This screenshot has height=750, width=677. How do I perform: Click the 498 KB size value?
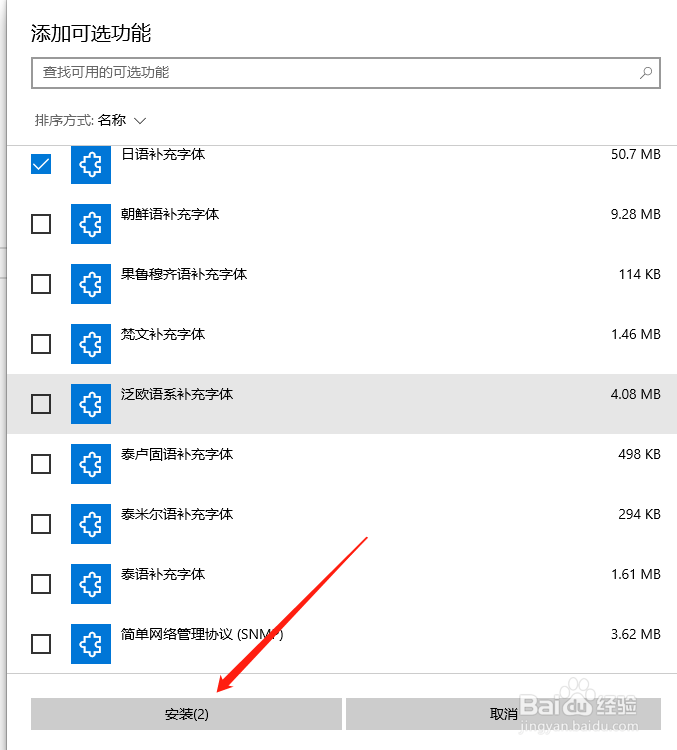coord(640,454)
